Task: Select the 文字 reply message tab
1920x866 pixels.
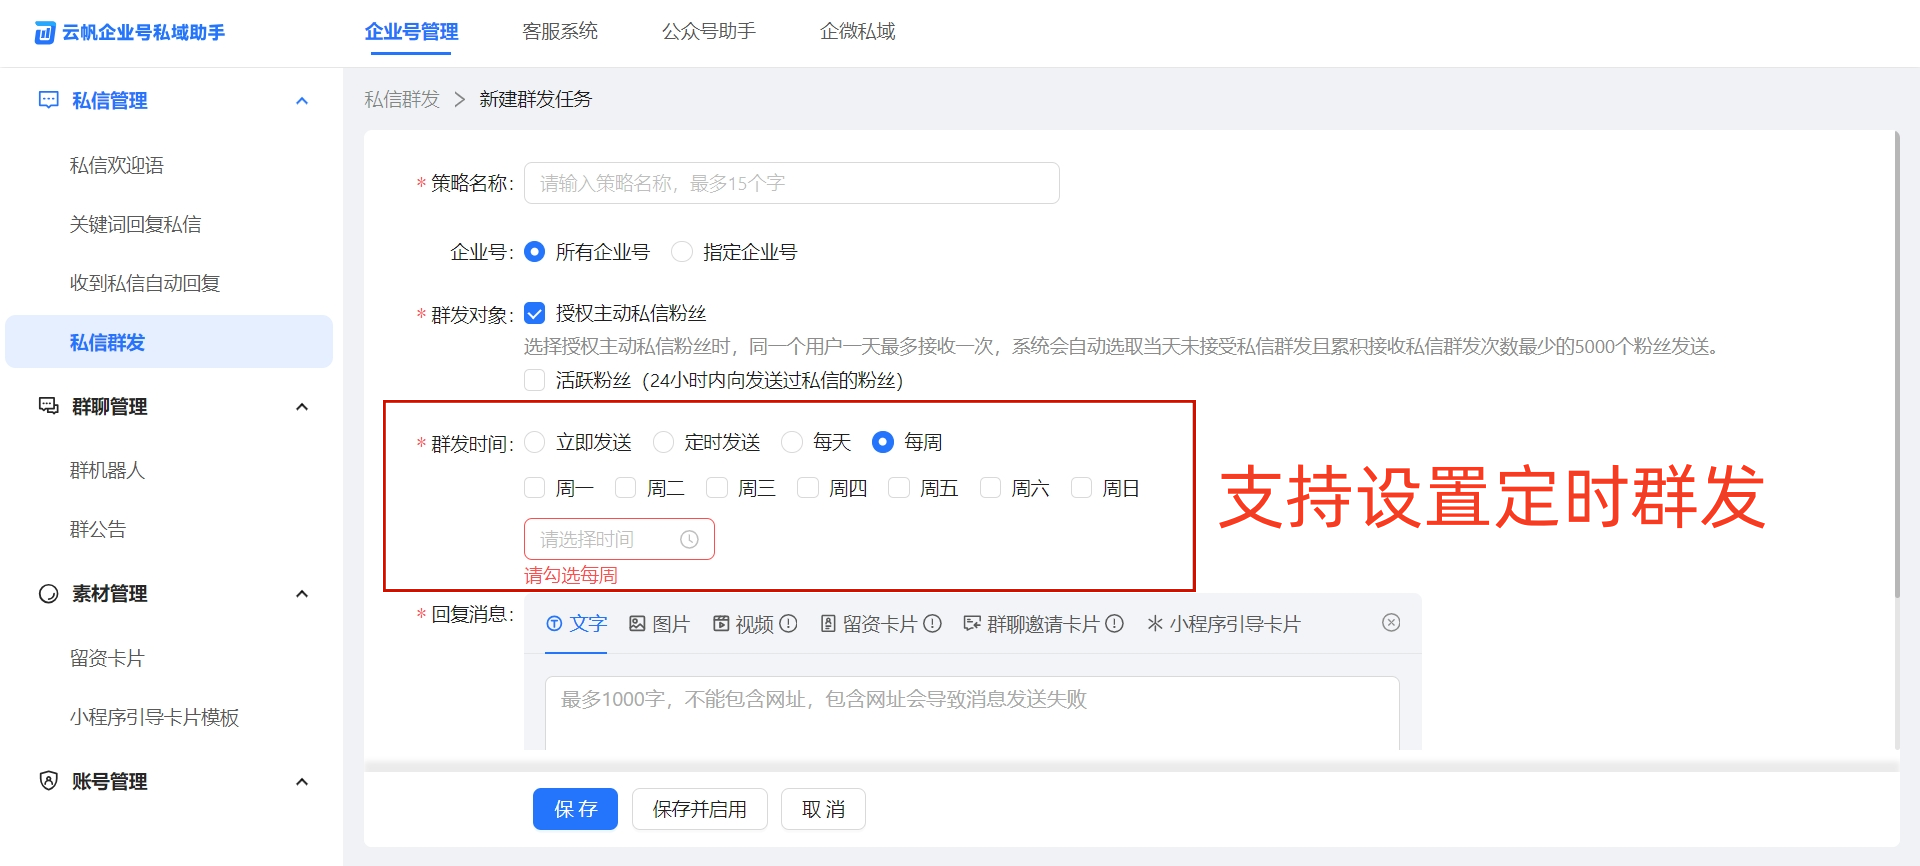Action: (576, 624)
